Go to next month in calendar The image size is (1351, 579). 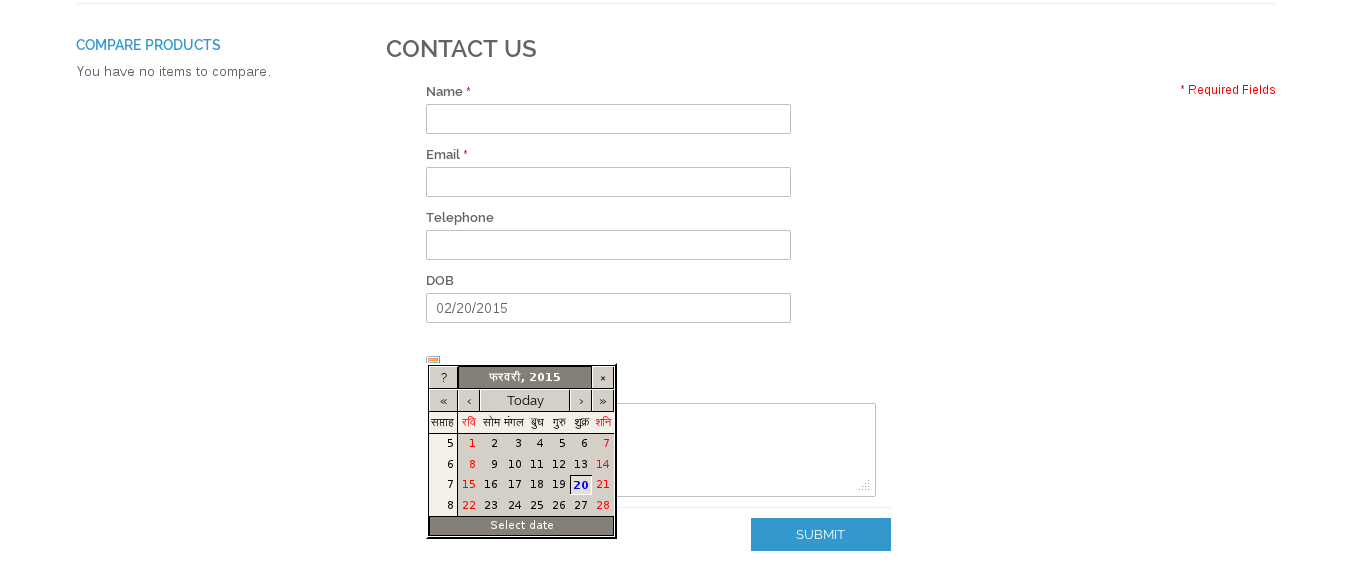point(581,401)
